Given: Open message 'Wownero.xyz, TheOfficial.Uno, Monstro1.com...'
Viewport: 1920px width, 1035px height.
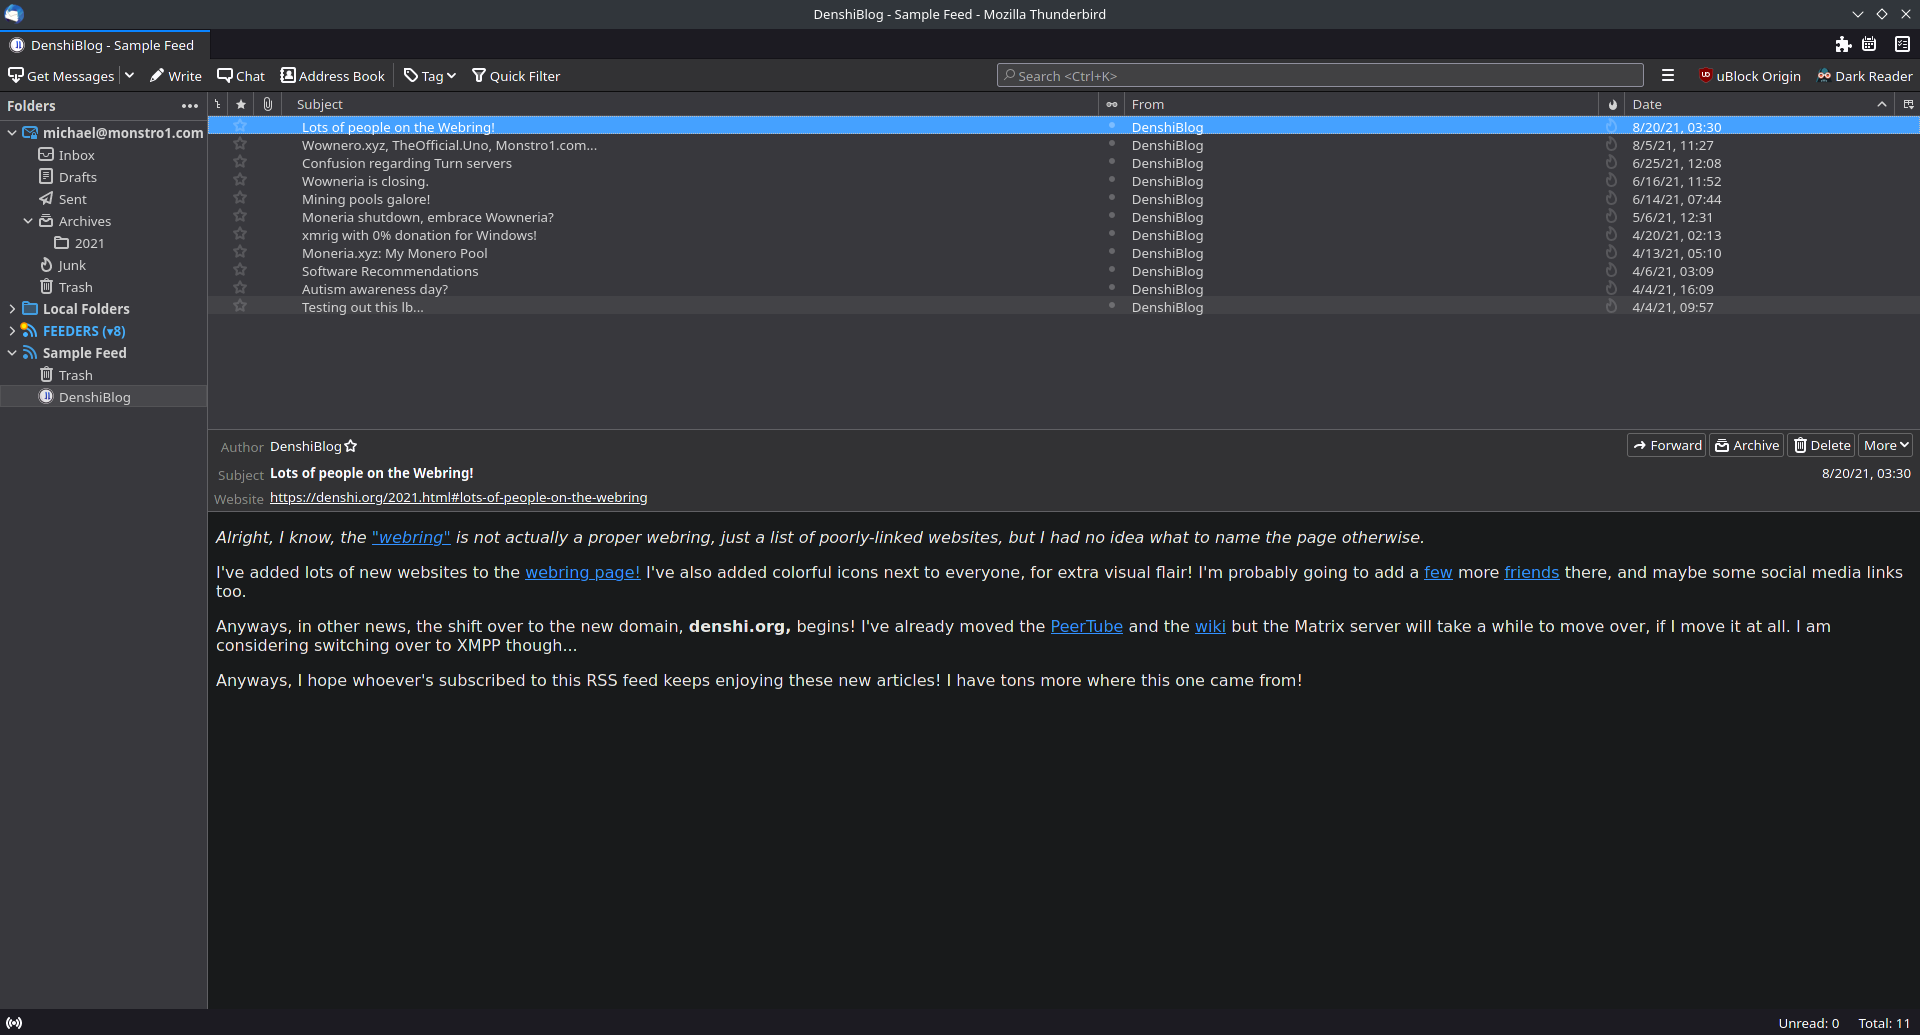Looking at the screenshot, I should [449, 145].
